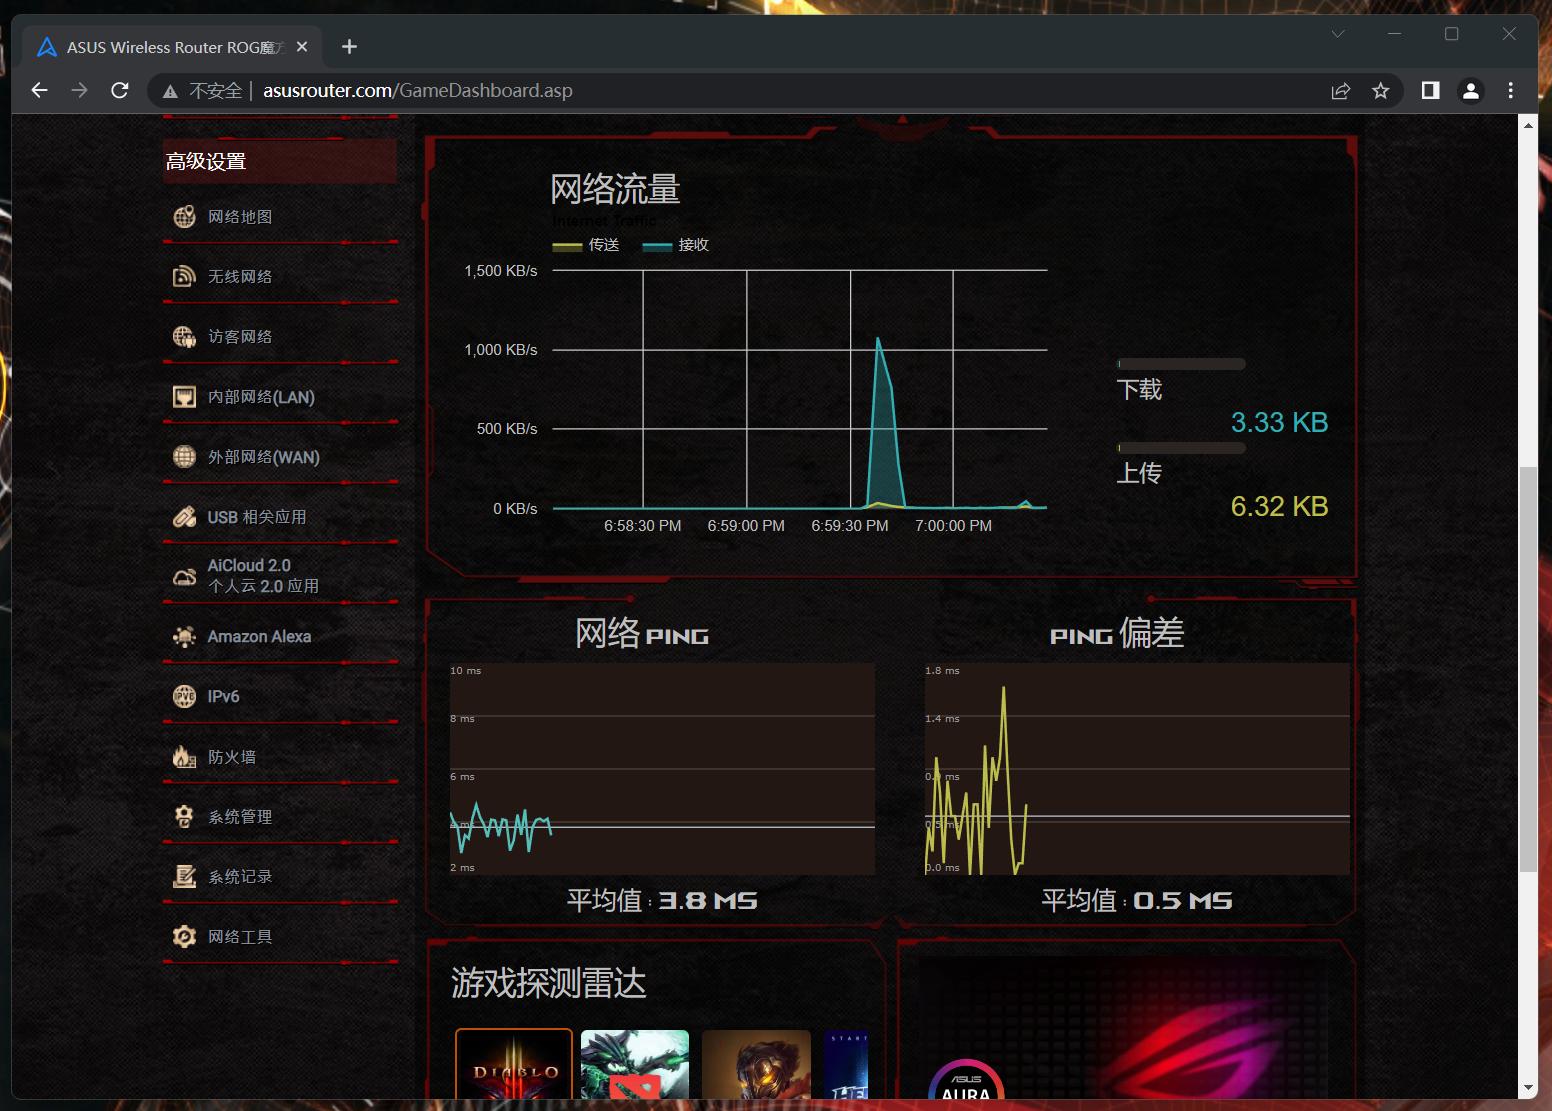Toggle the 接收 legend series in chart
The width and height of the screenshot is (1552, 1111).
coord(677,245)
